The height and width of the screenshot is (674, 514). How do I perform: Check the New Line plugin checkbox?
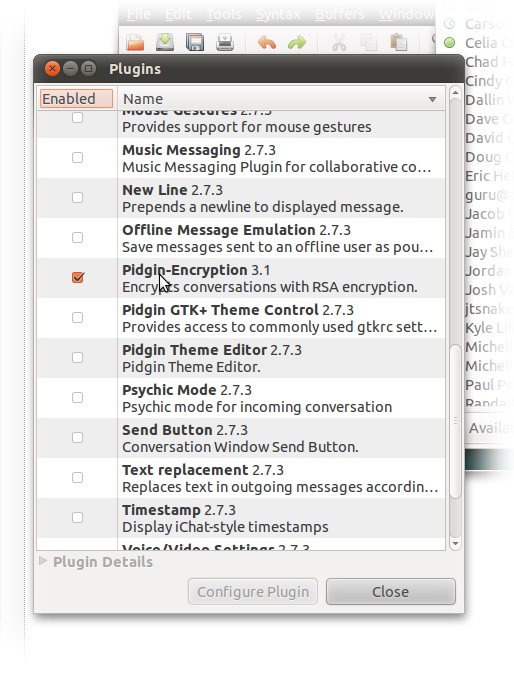tap(77, 198)
